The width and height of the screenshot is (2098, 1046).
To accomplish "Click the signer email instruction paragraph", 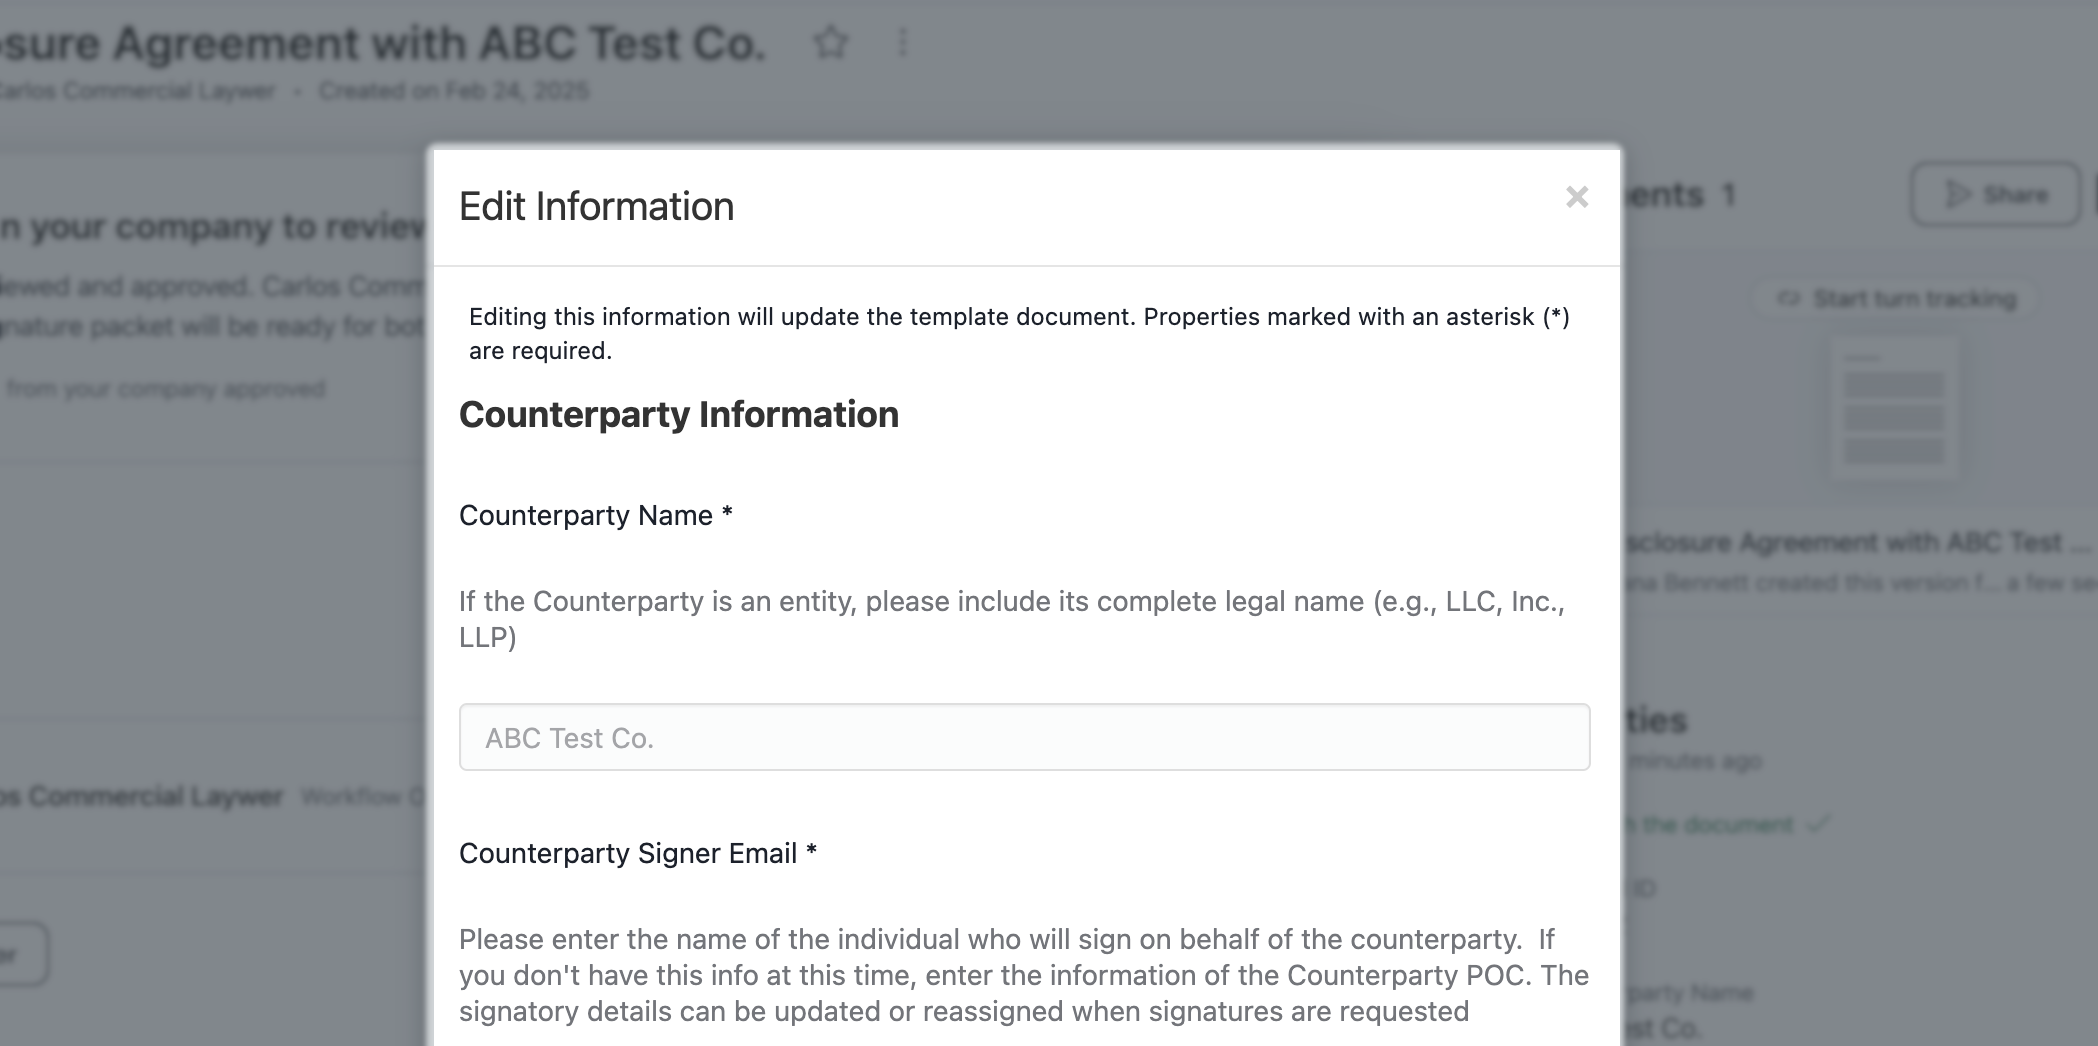I will click(1024, 975).
